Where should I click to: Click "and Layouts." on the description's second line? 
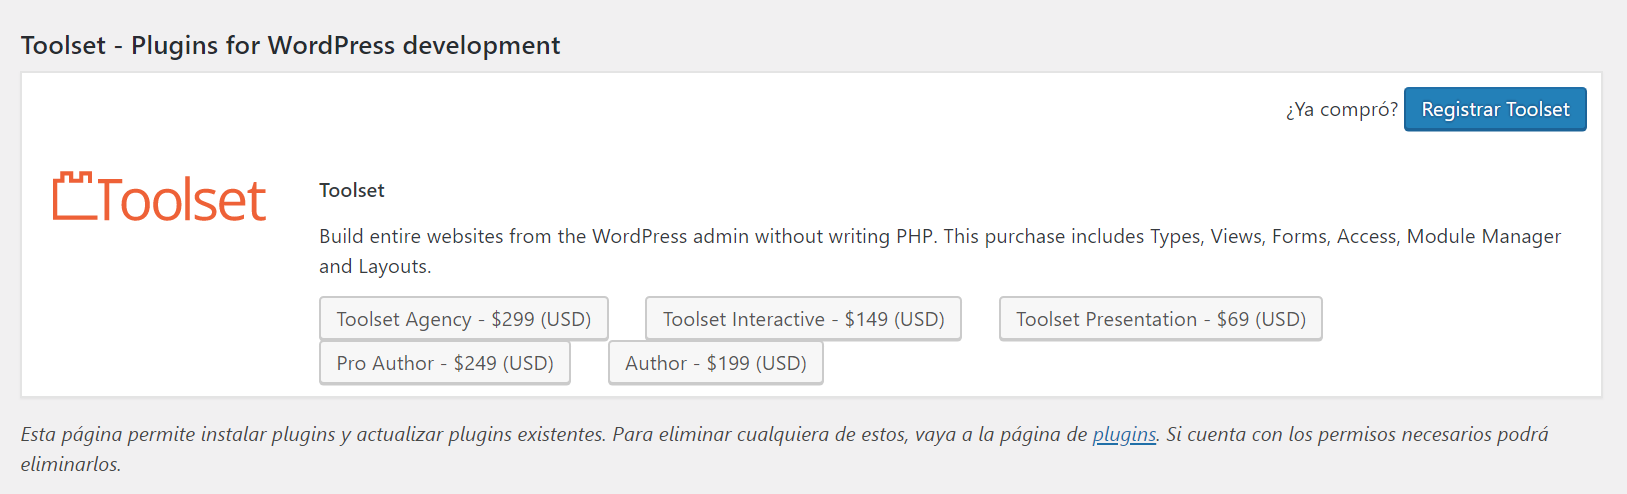(374, 267)
